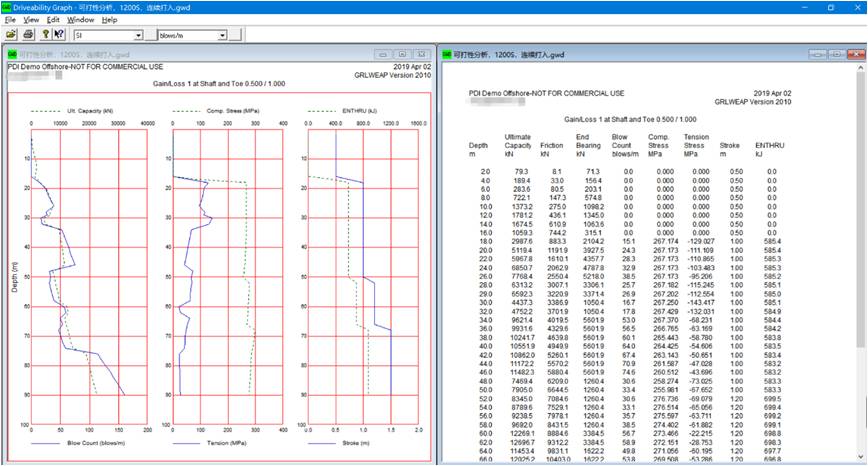This screenshot has width=868, height=466.
Task: Activate the context help arrow icon
Action: pos(58,34)
